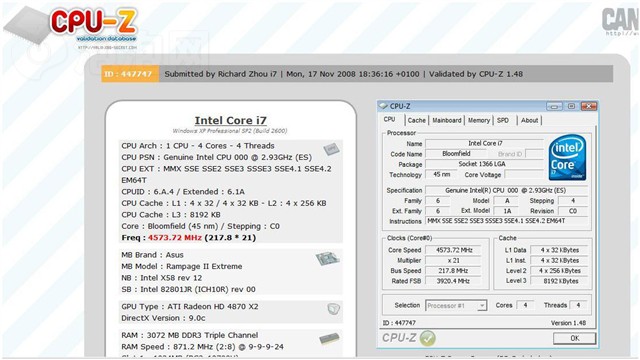Click the CPU Cache L3 8192 KB line
640x360 pixels.
[171, 214]
